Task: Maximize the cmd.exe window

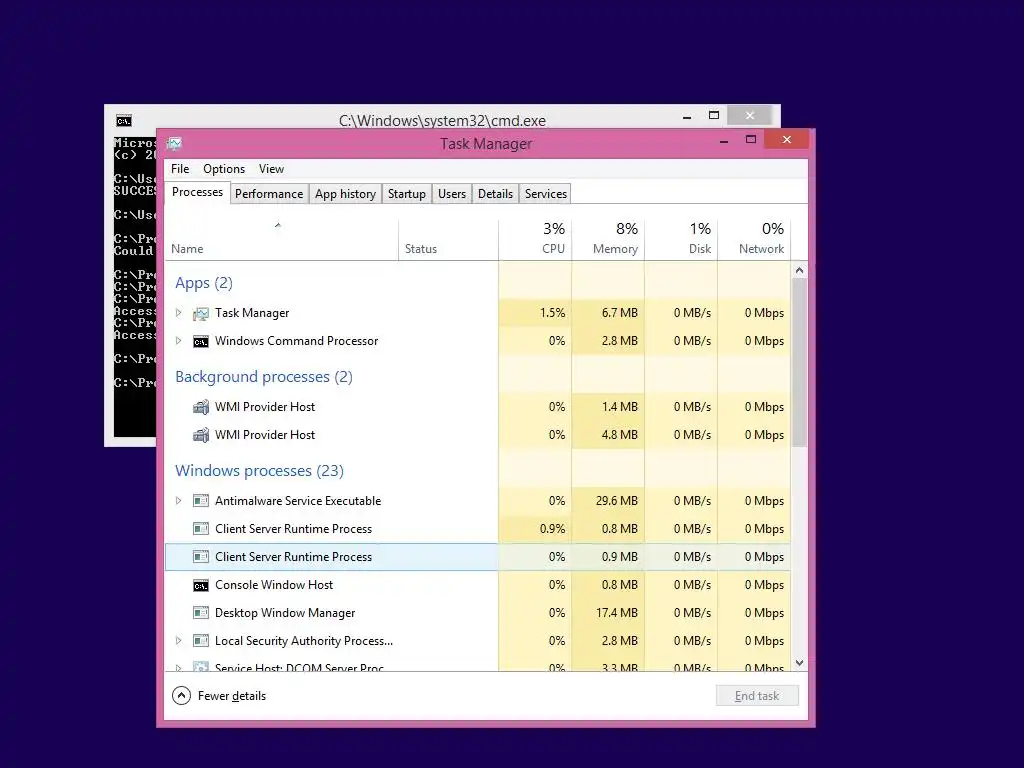Action: 714,116
